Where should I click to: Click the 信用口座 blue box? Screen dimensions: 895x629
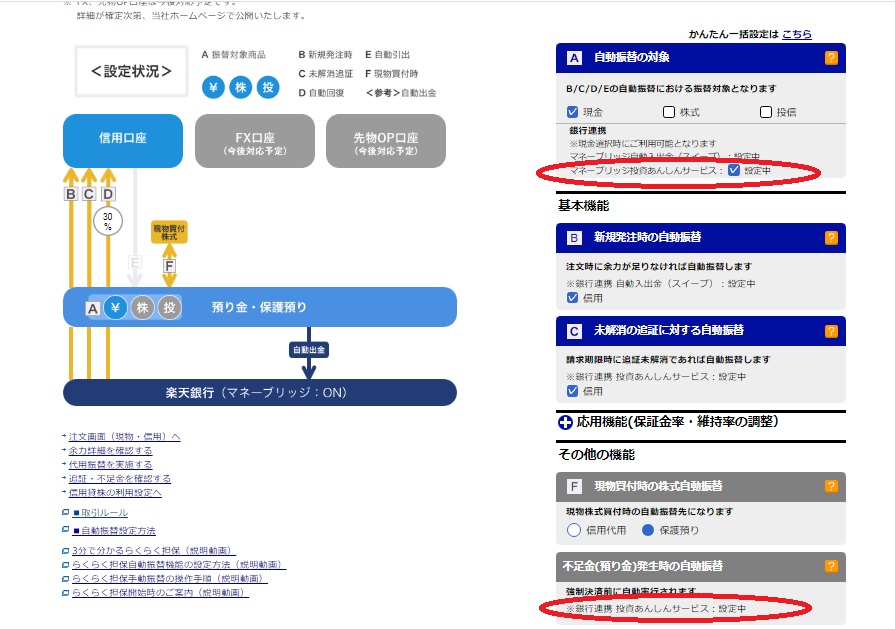(123, 140)
